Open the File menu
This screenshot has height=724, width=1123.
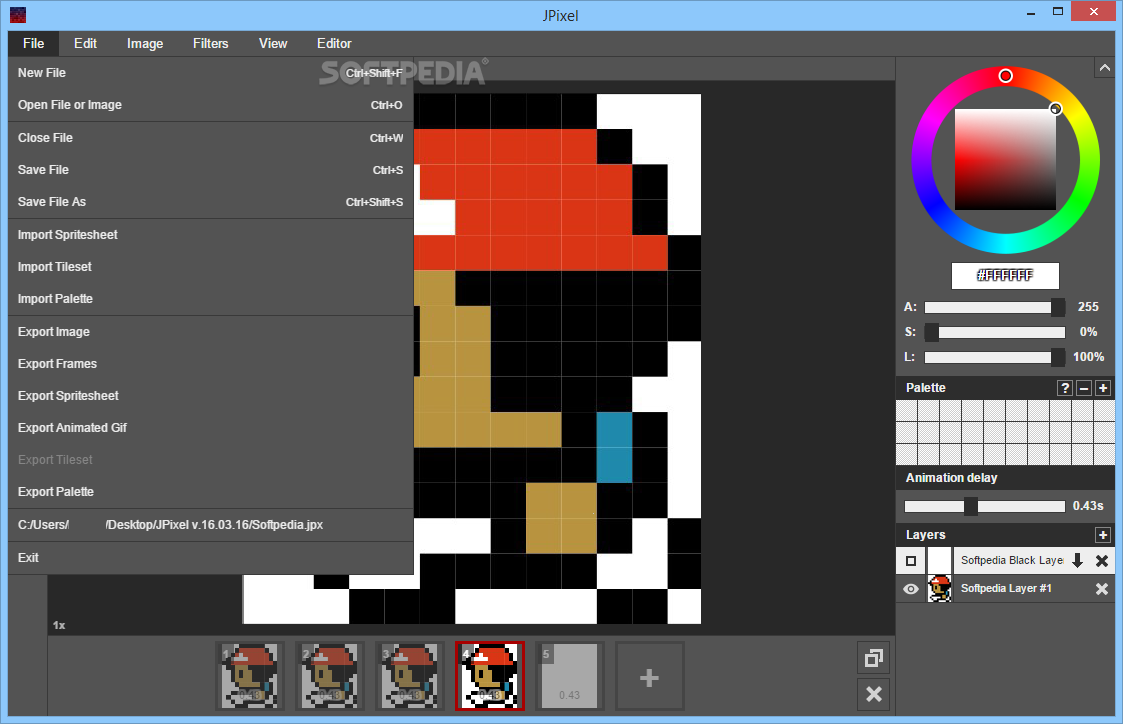(34, 44)
